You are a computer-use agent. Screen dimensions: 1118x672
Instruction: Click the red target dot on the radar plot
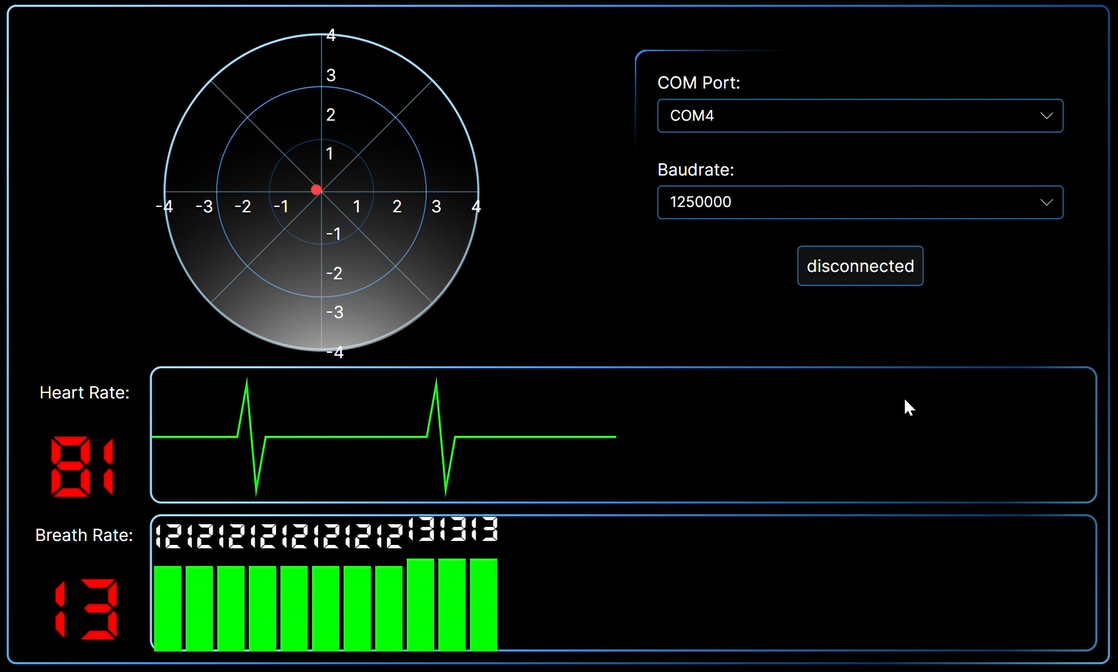318,189
